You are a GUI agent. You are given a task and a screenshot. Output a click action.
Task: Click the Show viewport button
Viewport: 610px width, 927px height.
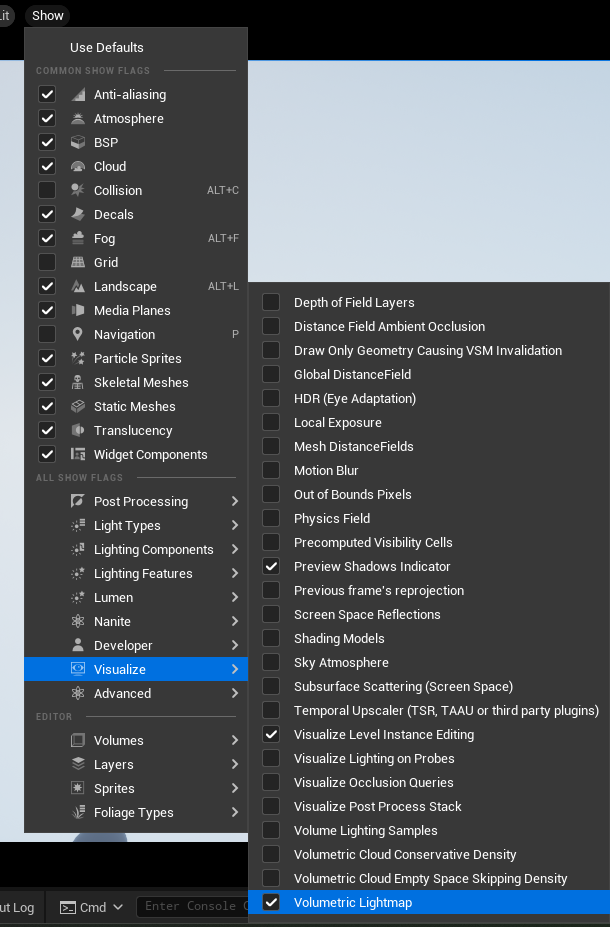[x=47, y=15]
